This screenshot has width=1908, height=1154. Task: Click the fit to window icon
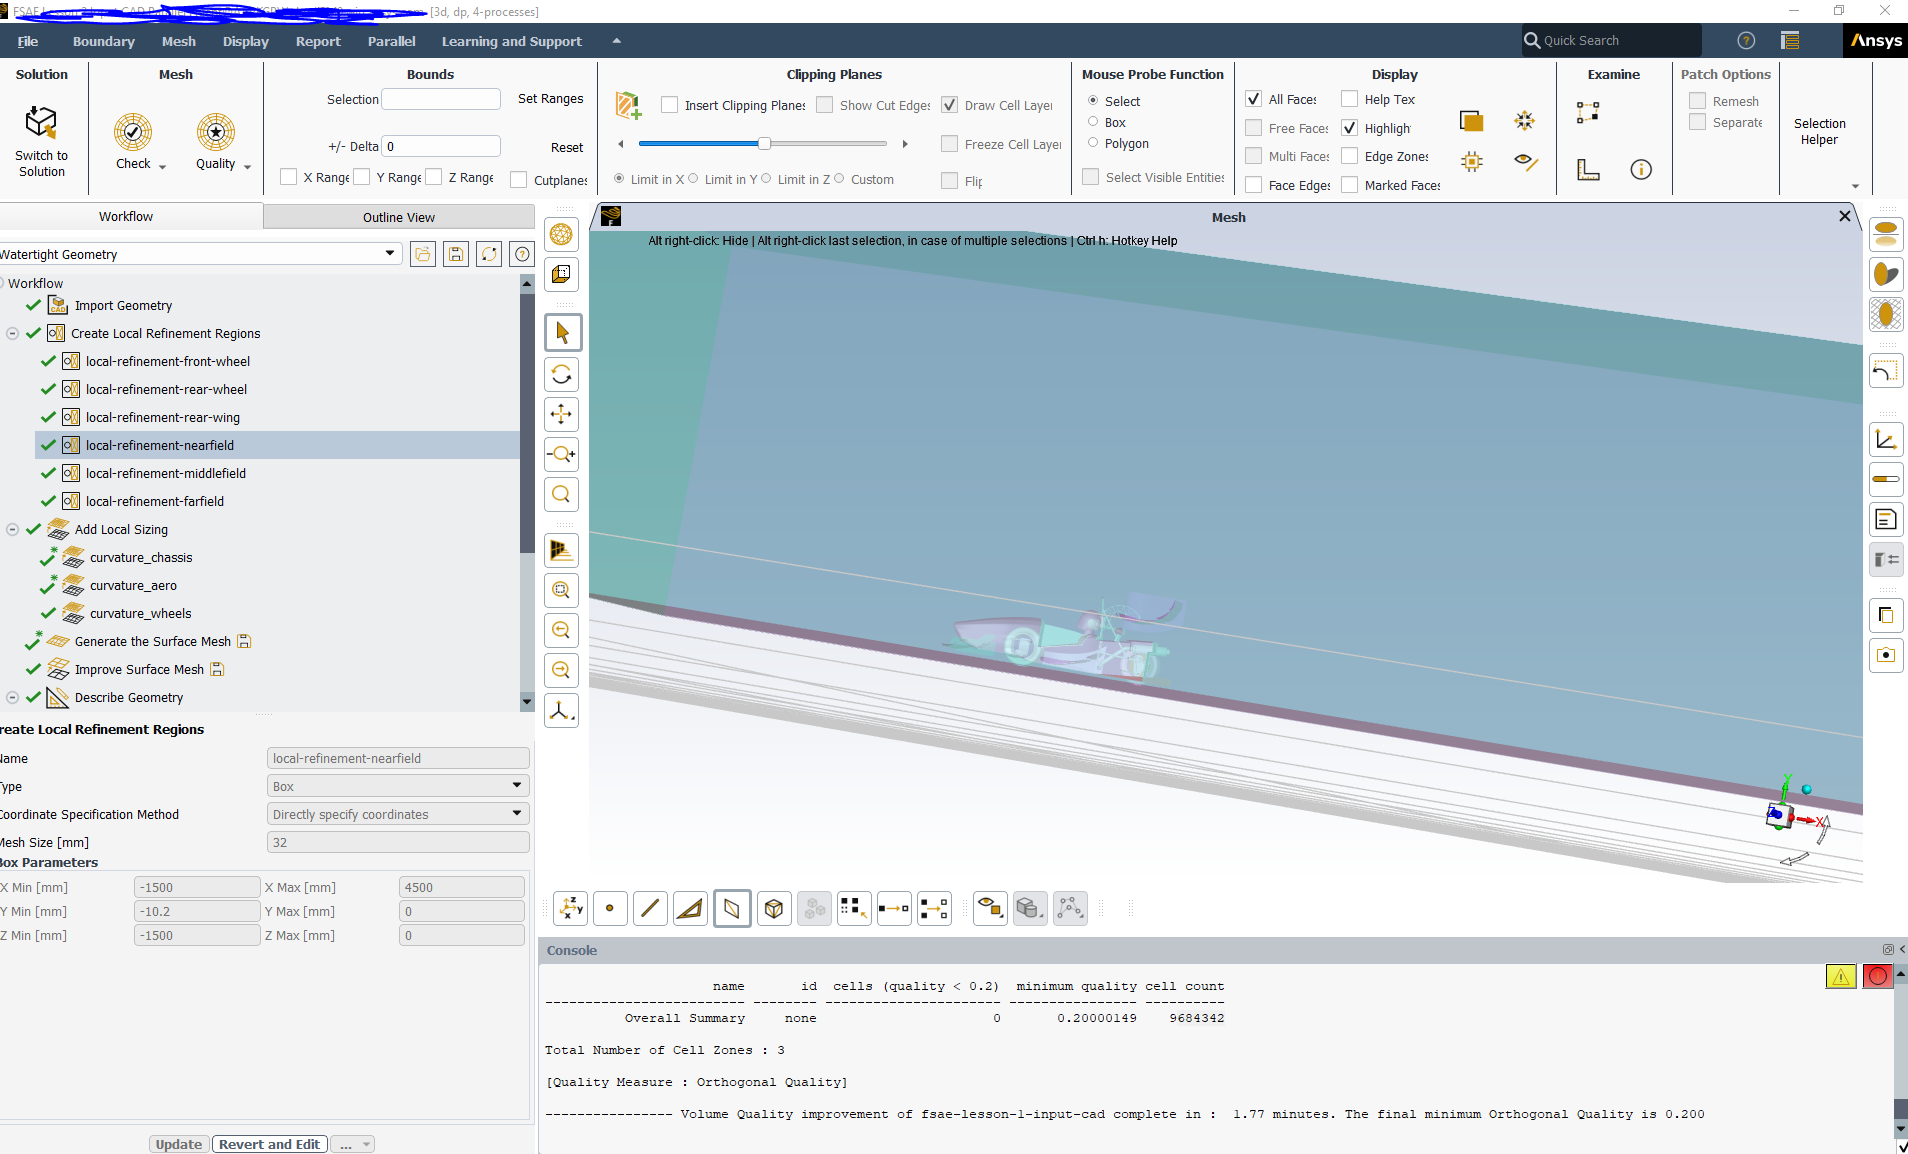pyautogui.click(x=562, y=494)
